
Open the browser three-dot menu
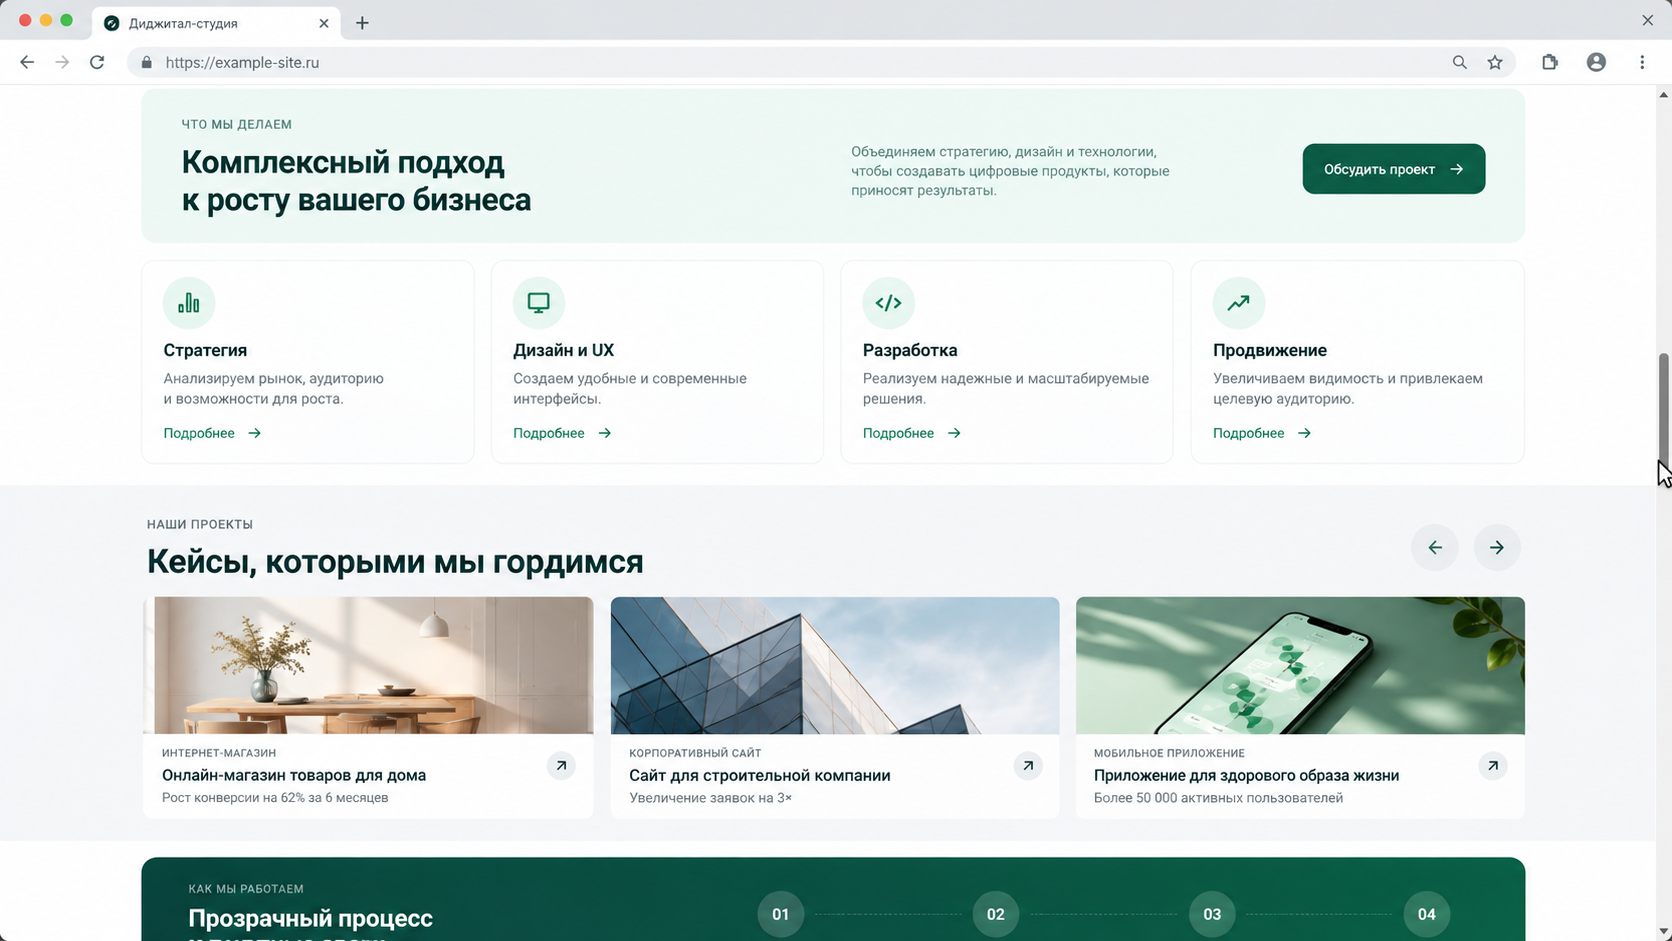coord(1642,62)
